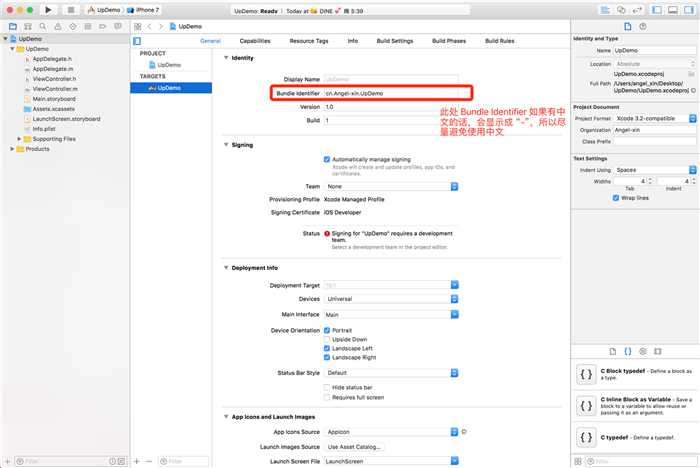Switch to the Build Phases tab
The height and width of the screenshot is (468, 700).
tap(449, 41)
